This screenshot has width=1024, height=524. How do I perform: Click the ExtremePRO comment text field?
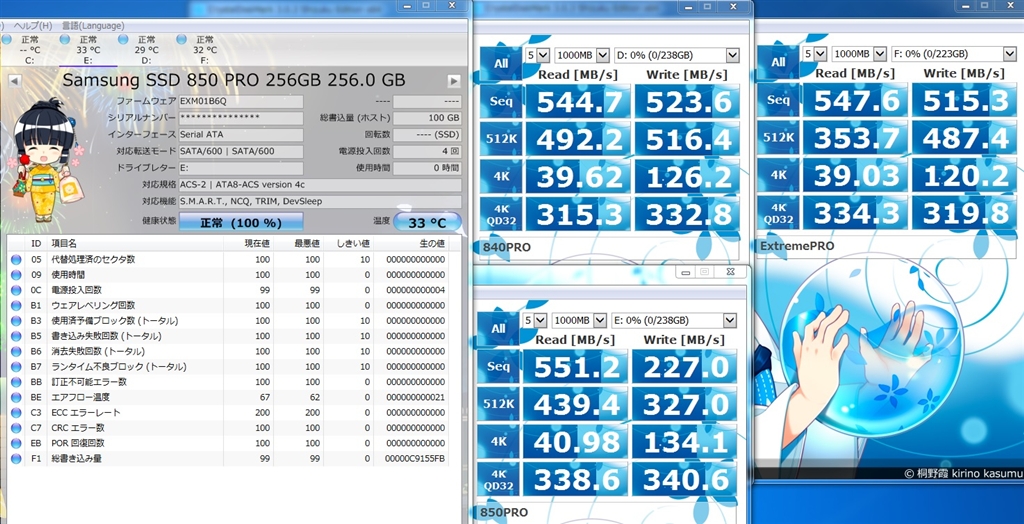[x=888, y=246]
